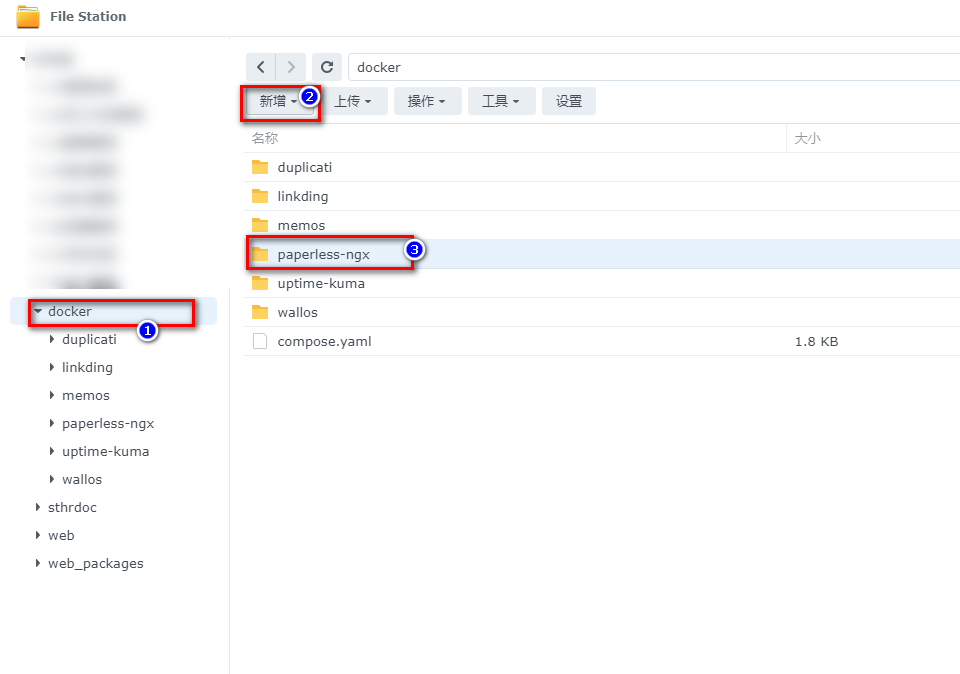Click the memos folder icon in list

(260, 225)
